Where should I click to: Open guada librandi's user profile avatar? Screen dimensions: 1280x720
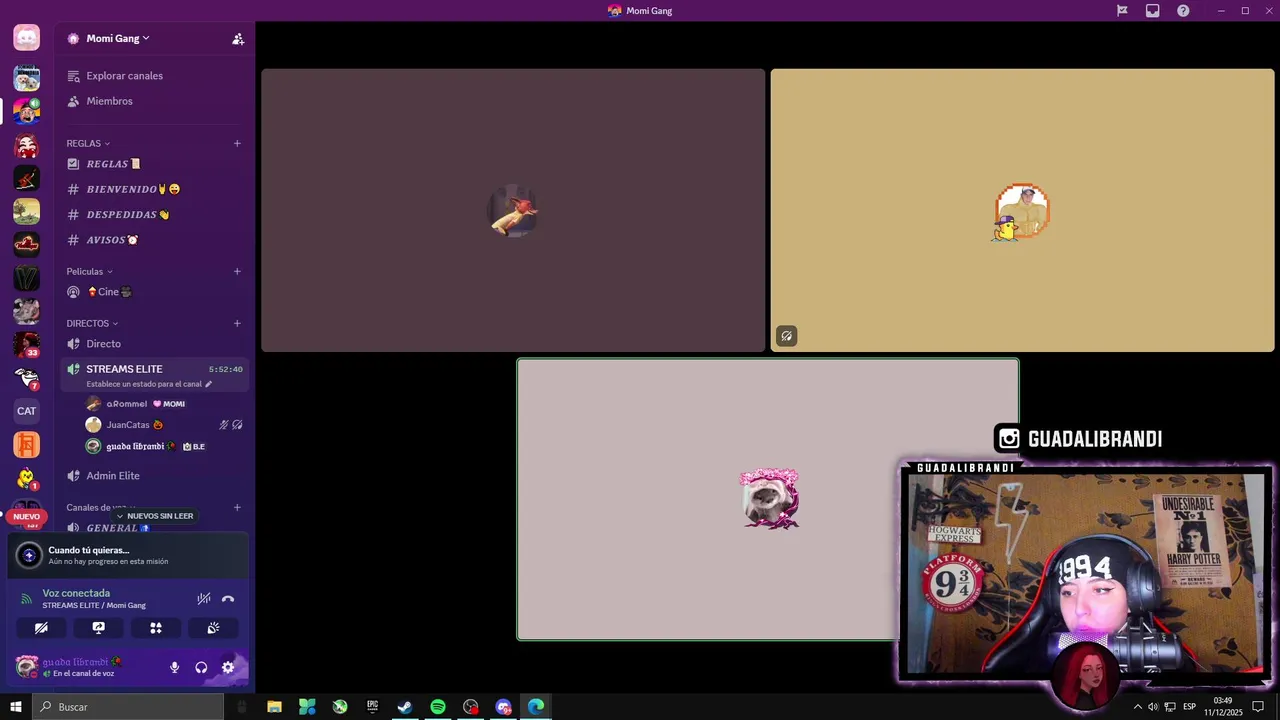coord(27,667)
